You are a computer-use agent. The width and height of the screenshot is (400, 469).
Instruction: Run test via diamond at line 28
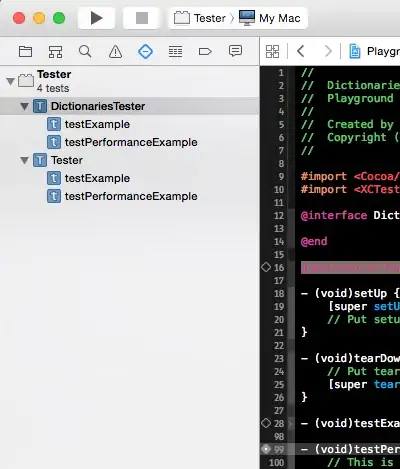(x=266, y=423)
